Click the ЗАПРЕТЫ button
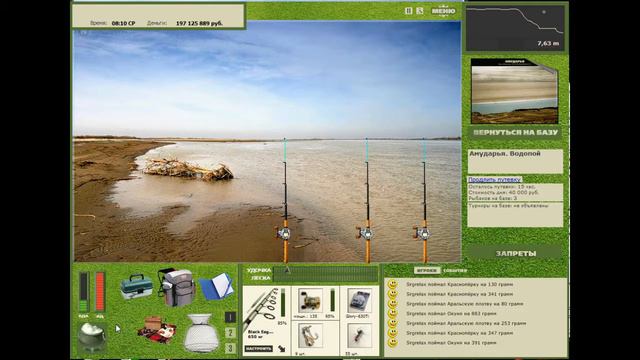Viewport: 640px width, 360px height. click(516, 253)
